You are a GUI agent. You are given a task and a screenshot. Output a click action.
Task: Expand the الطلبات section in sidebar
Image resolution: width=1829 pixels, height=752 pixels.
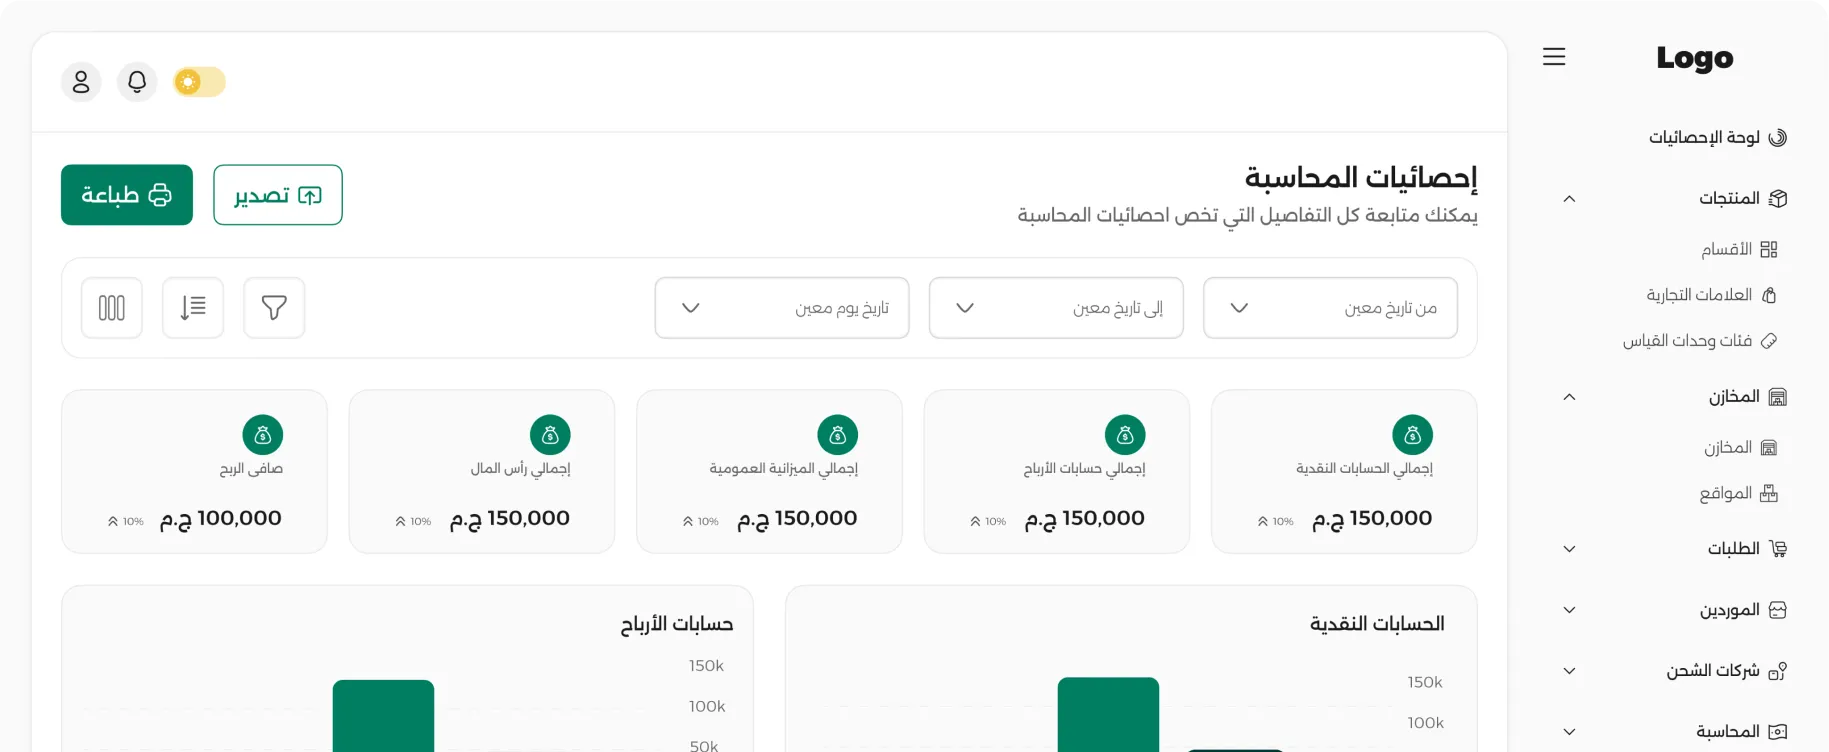(x=1569, y=548)
